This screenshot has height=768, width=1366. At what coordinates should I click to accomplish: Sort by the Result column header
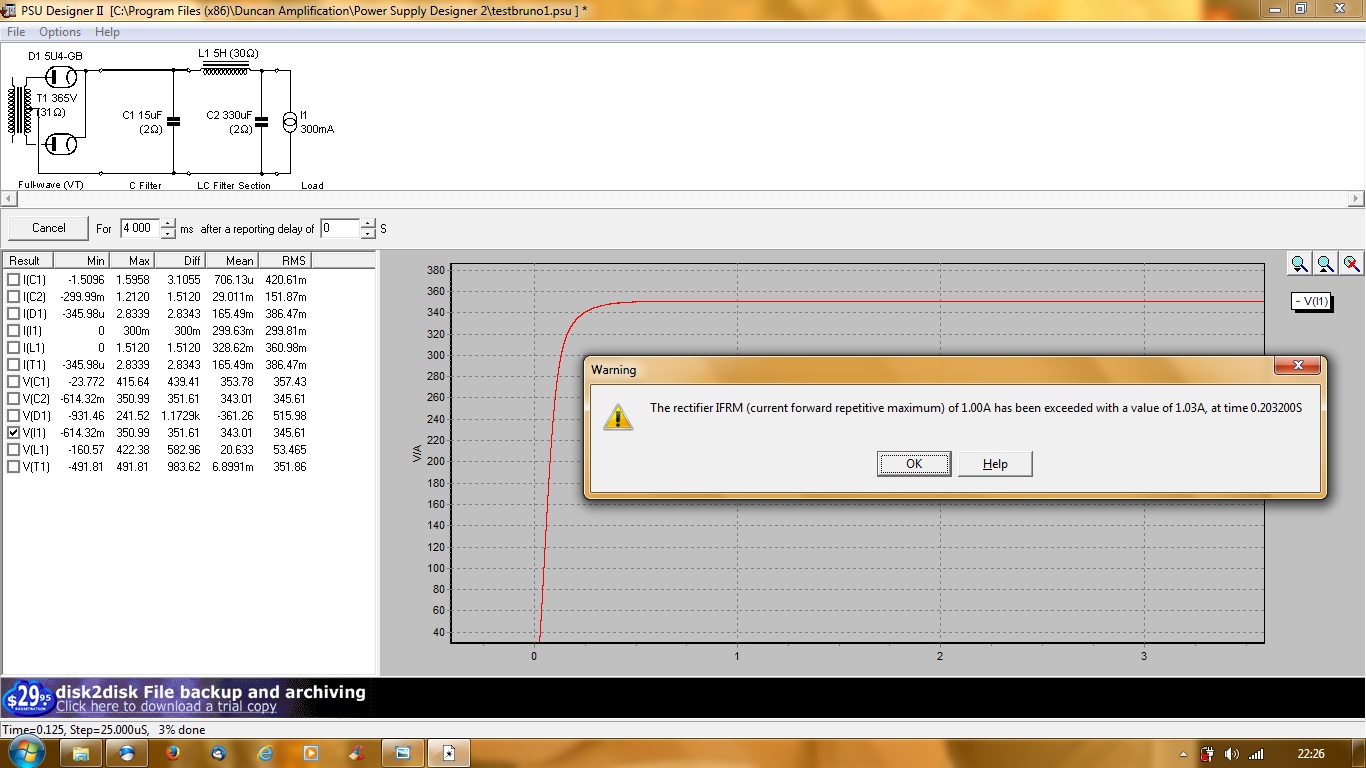click(x=28, y=261)
